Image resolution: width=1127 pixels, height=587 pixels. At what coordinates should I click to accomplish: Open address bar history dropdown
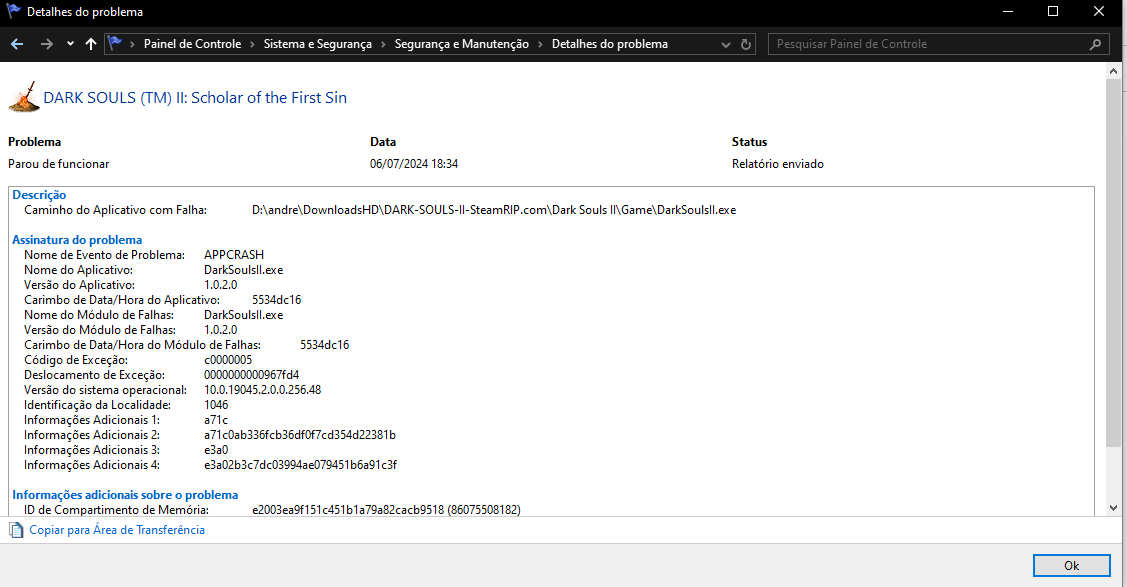click(726, 45)
